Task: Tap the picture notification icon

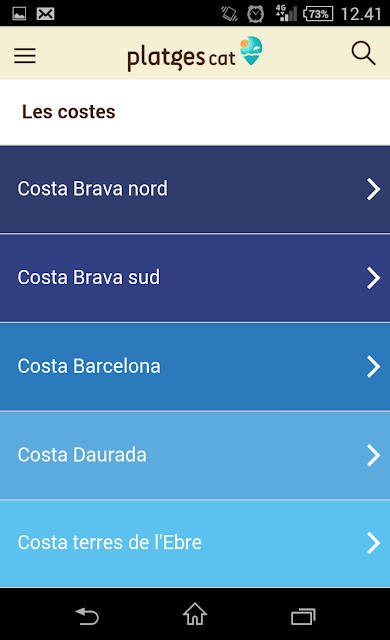Action: (x=19, y=14)
